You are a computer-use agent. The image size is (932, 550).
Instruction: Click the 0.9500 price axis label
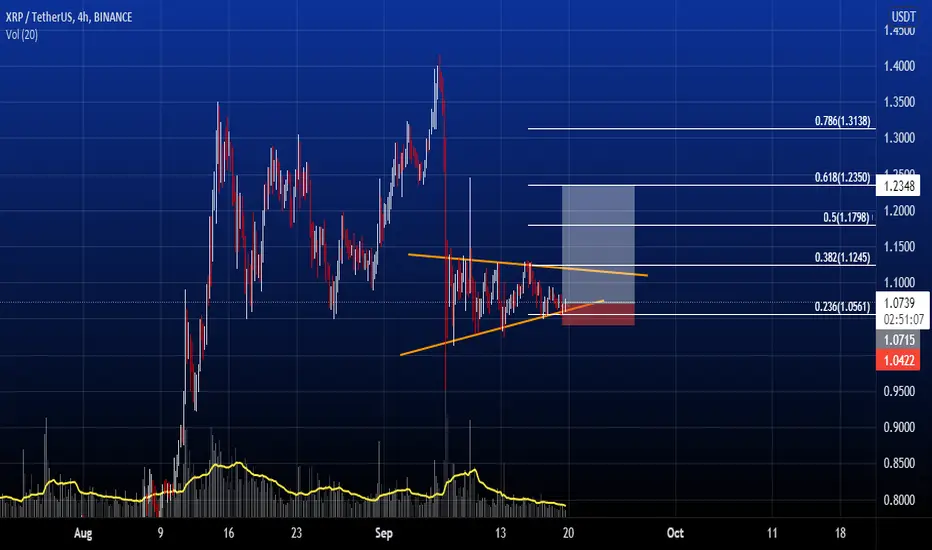tap(899, 391)
